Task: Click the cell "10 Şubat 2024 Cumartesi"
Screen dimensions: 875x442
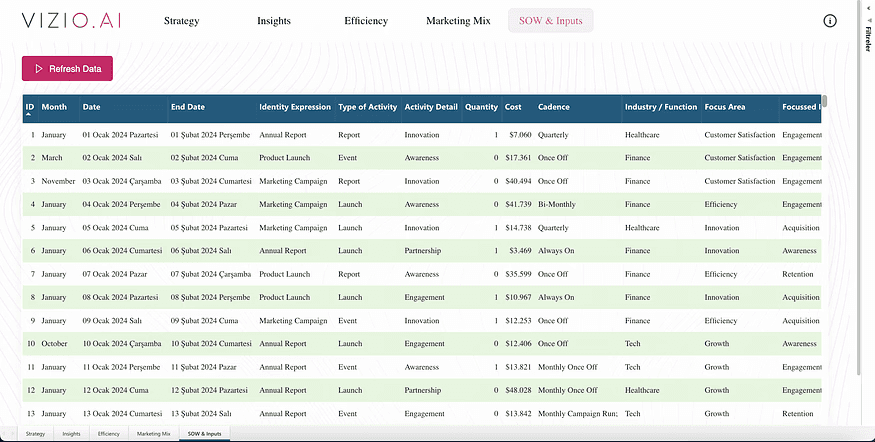Action: point(211,344)
